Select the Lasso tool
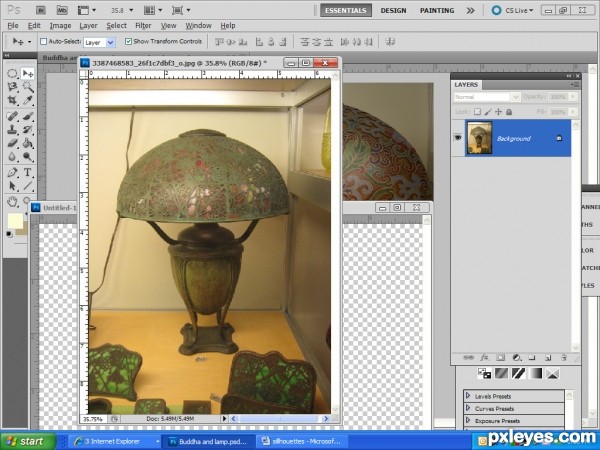Screen dimensions: 600x450 [13, 87]
